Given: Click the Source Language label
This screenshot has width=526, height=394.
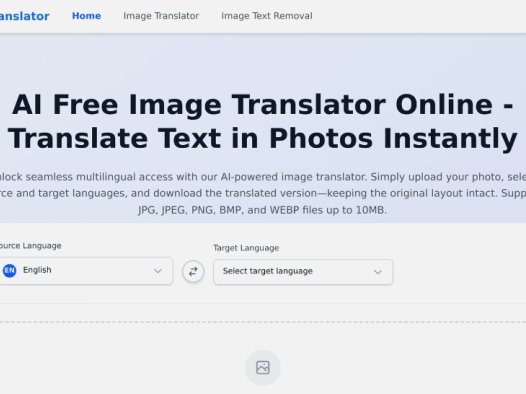Looking at the screenshot, I should point(31,246).
